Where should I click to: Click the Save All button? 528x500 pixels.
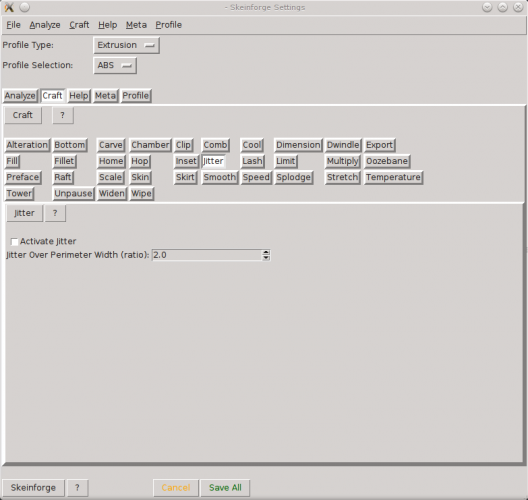225,488
